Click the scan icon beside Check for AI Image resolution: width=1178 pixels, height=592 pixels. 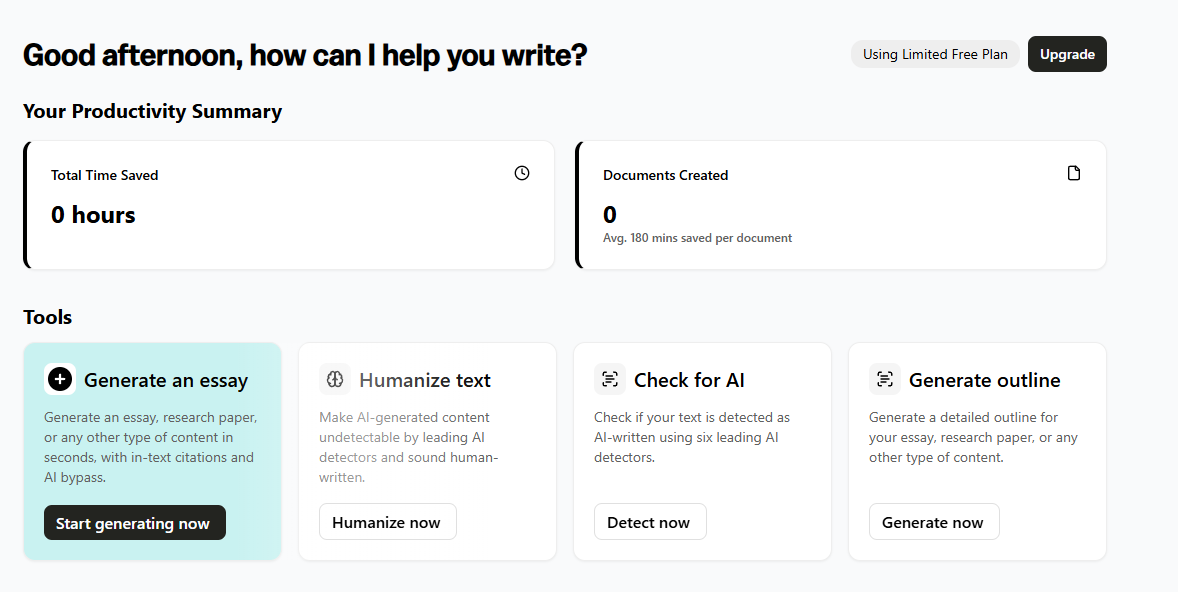[610, 379]
